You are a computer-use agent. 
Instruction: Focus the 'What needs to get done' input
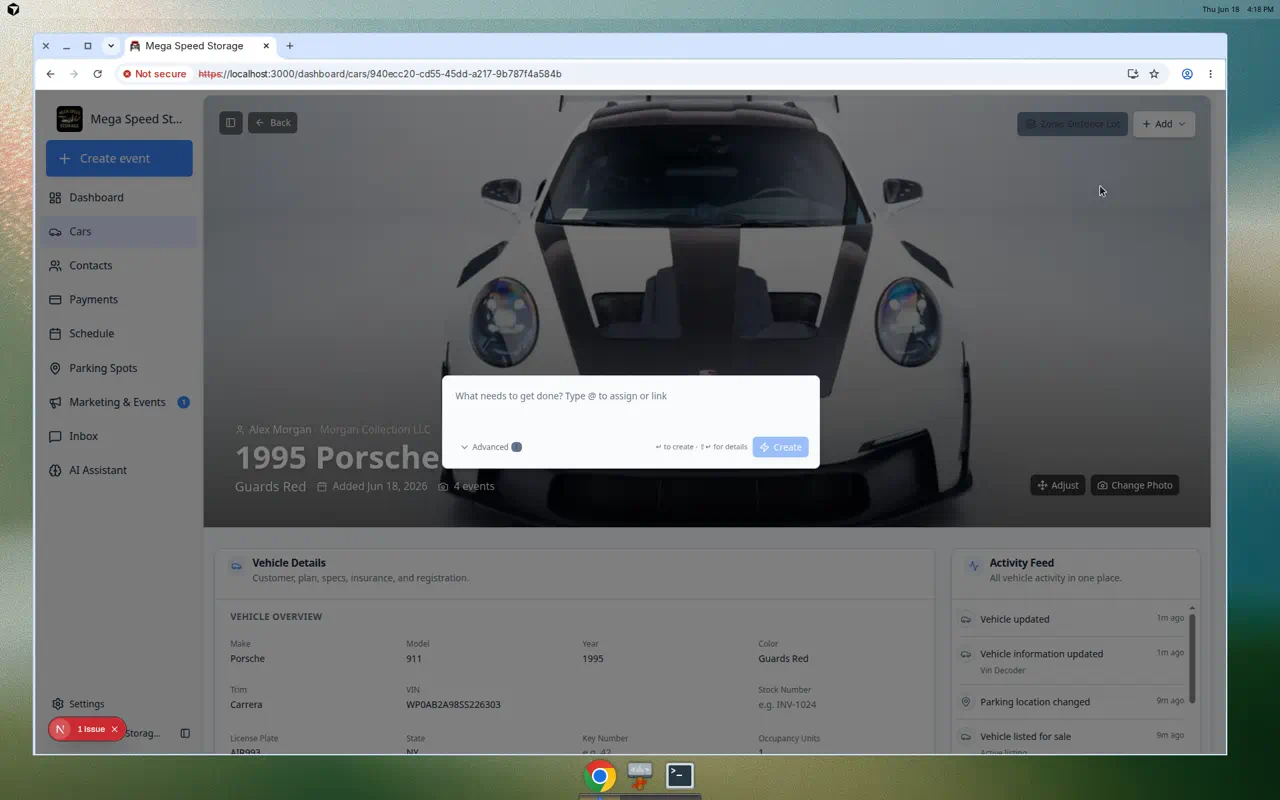(631, 397)
